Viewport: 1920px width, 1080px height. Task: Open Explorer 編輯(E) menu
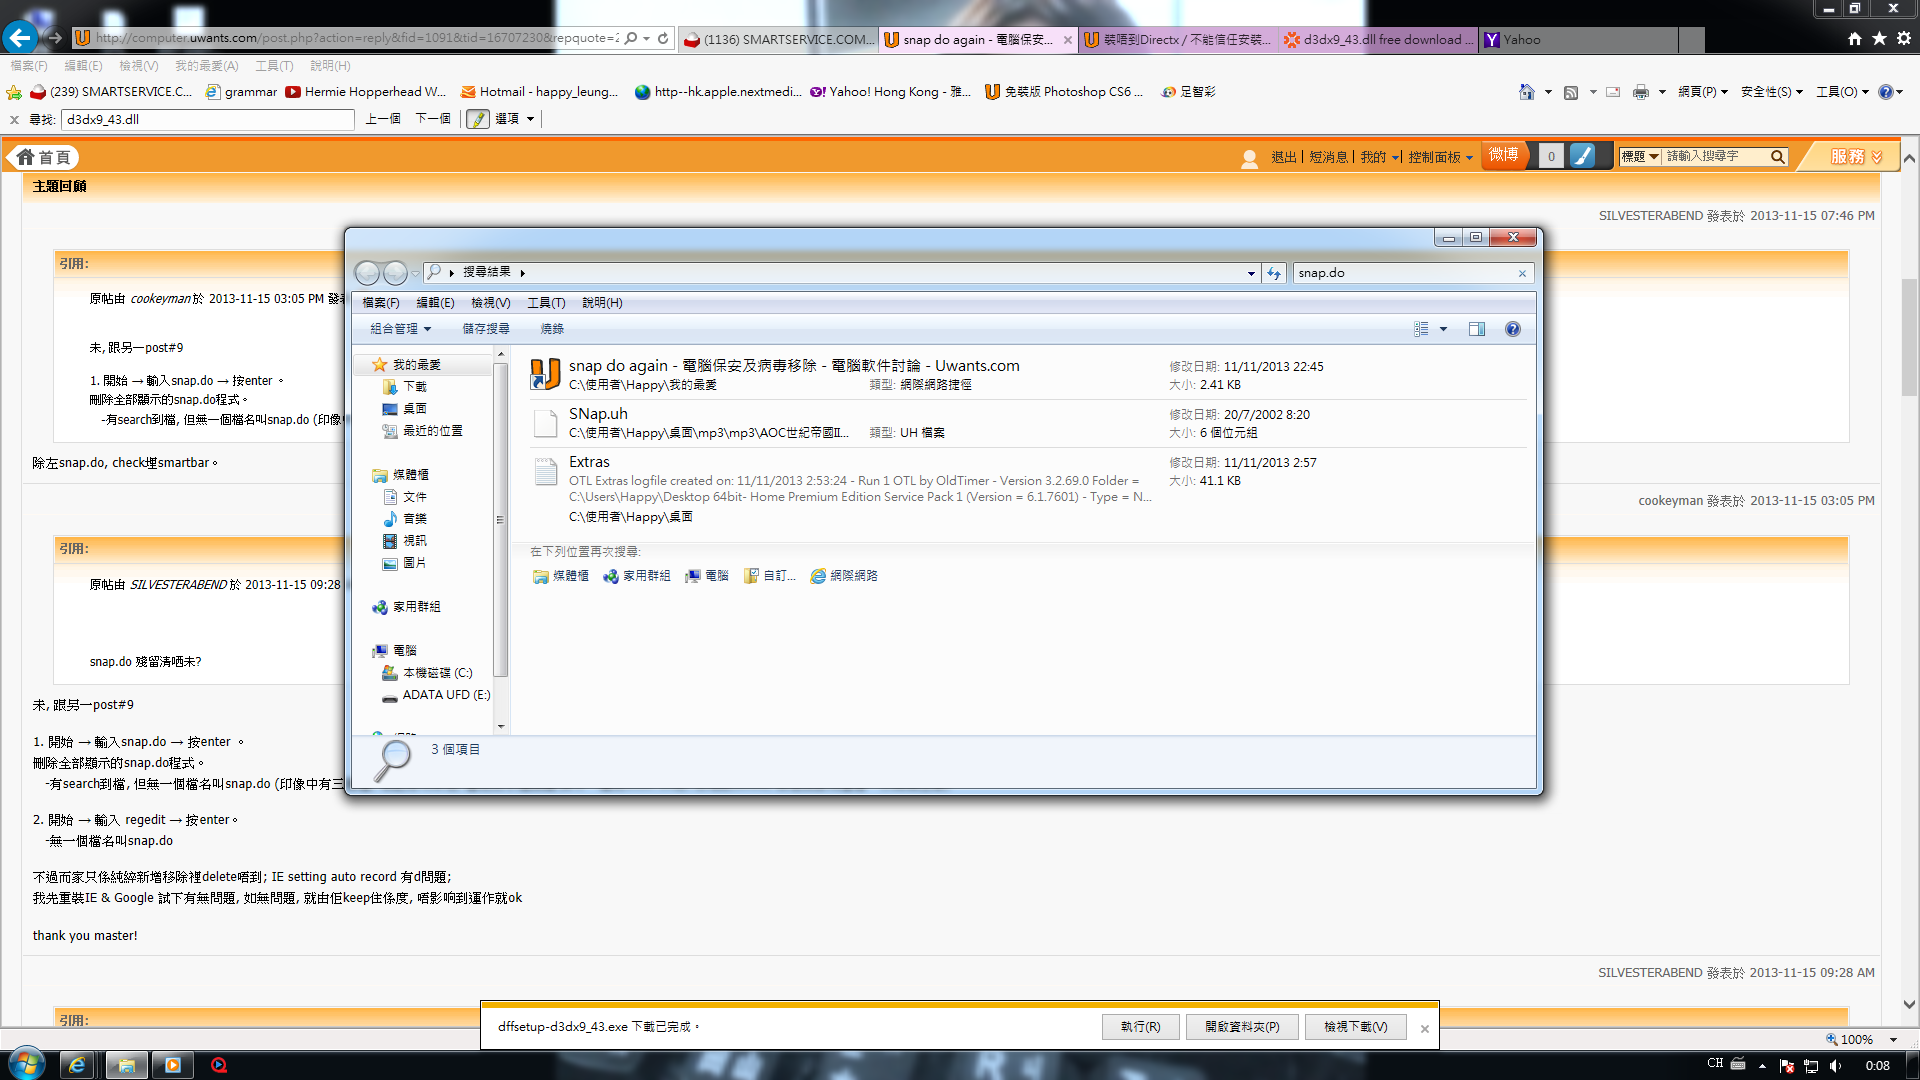click(435, 303)
